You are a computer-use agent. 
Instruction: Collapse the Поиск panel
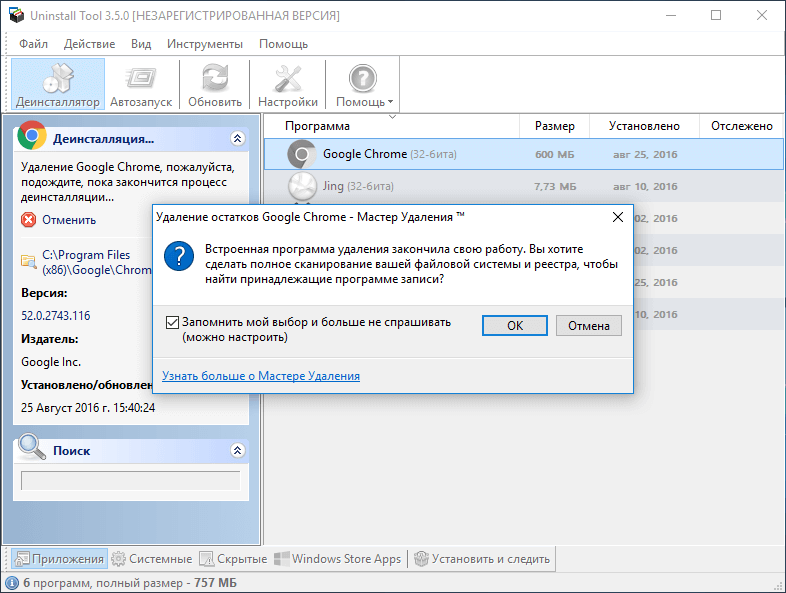238,450
